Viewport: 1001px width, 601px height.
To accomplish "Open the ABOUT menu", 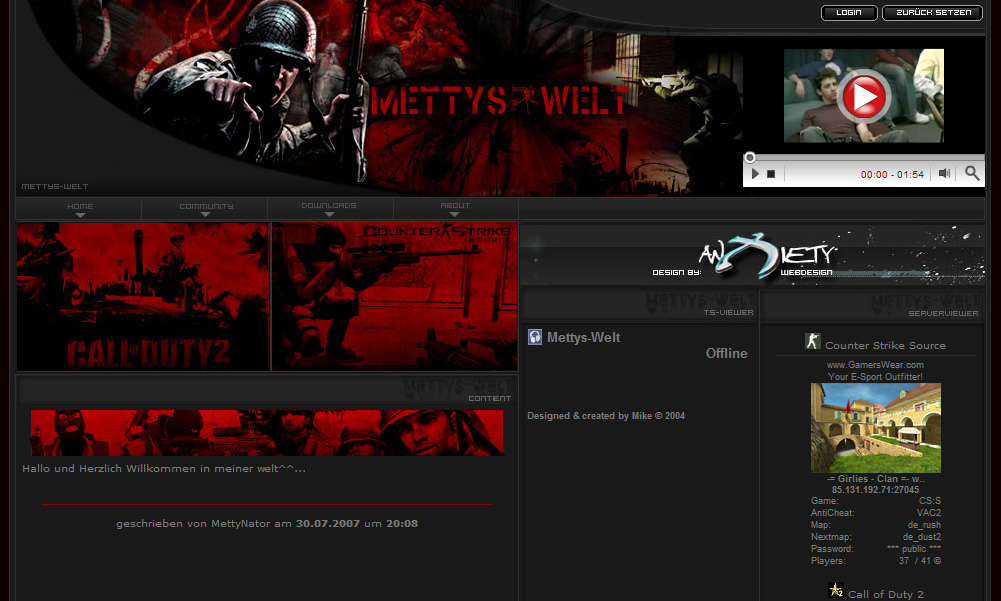I will point(455,208).
